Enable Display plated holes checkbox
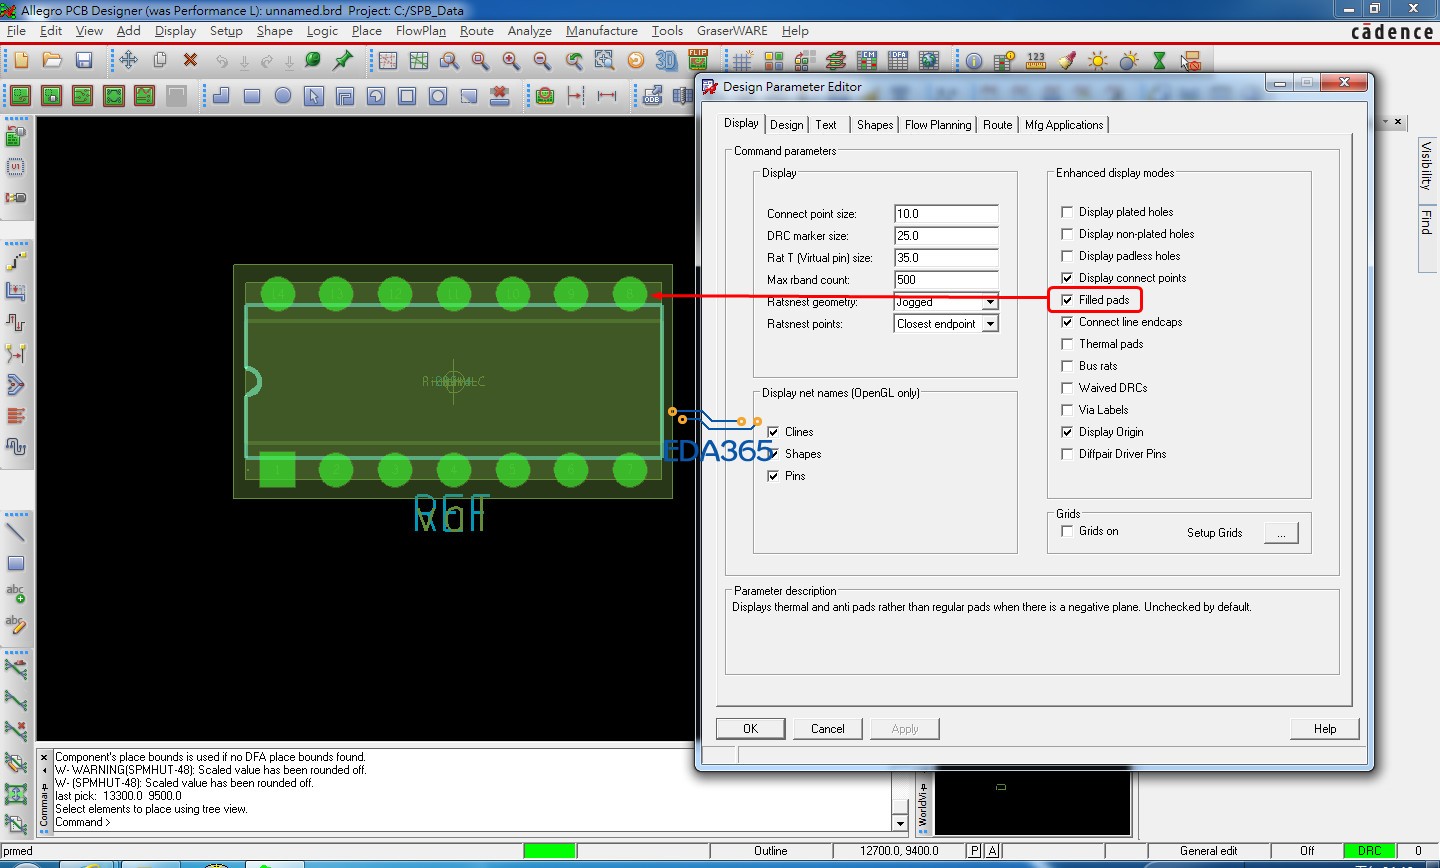The image size is (1440, 868). click(1067, 212)
